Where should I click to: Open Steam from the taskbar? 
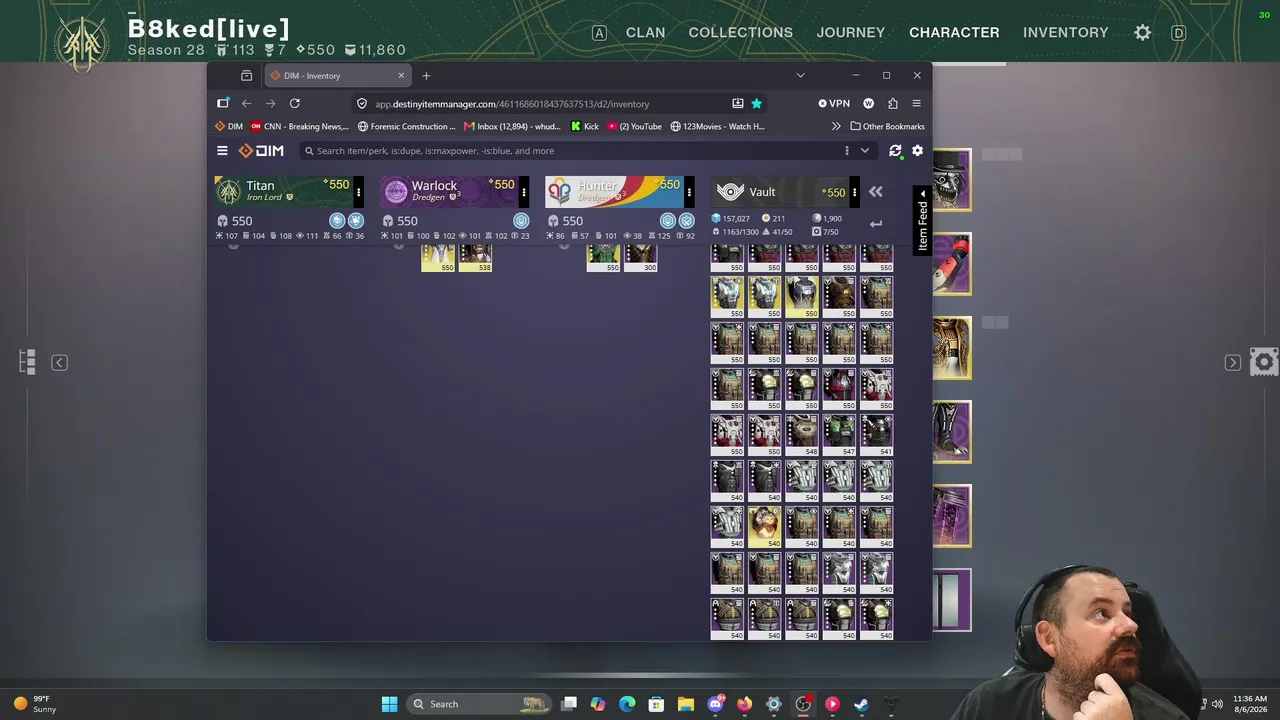pos(861,704)
